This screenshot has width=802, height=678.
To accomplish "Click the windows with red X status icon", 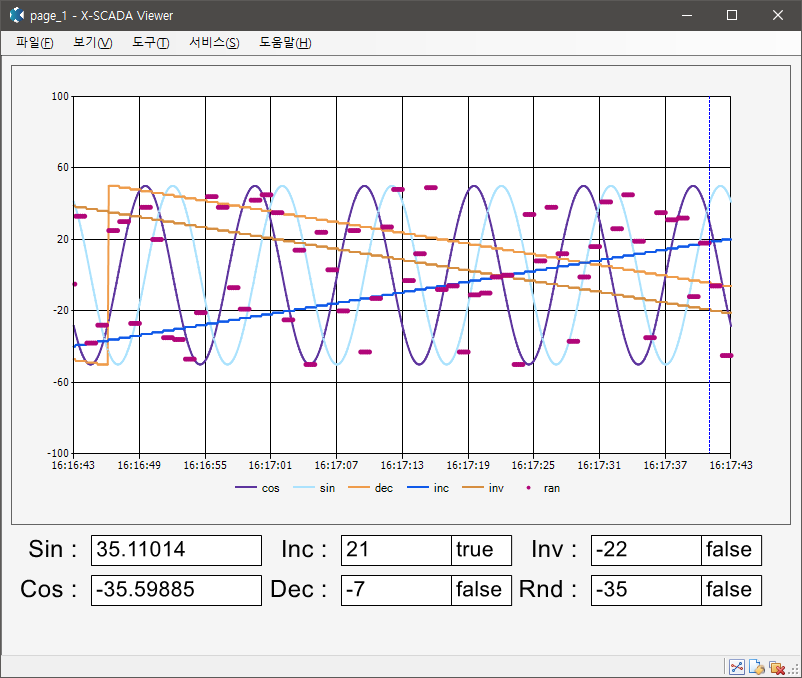I will (776, 667).
